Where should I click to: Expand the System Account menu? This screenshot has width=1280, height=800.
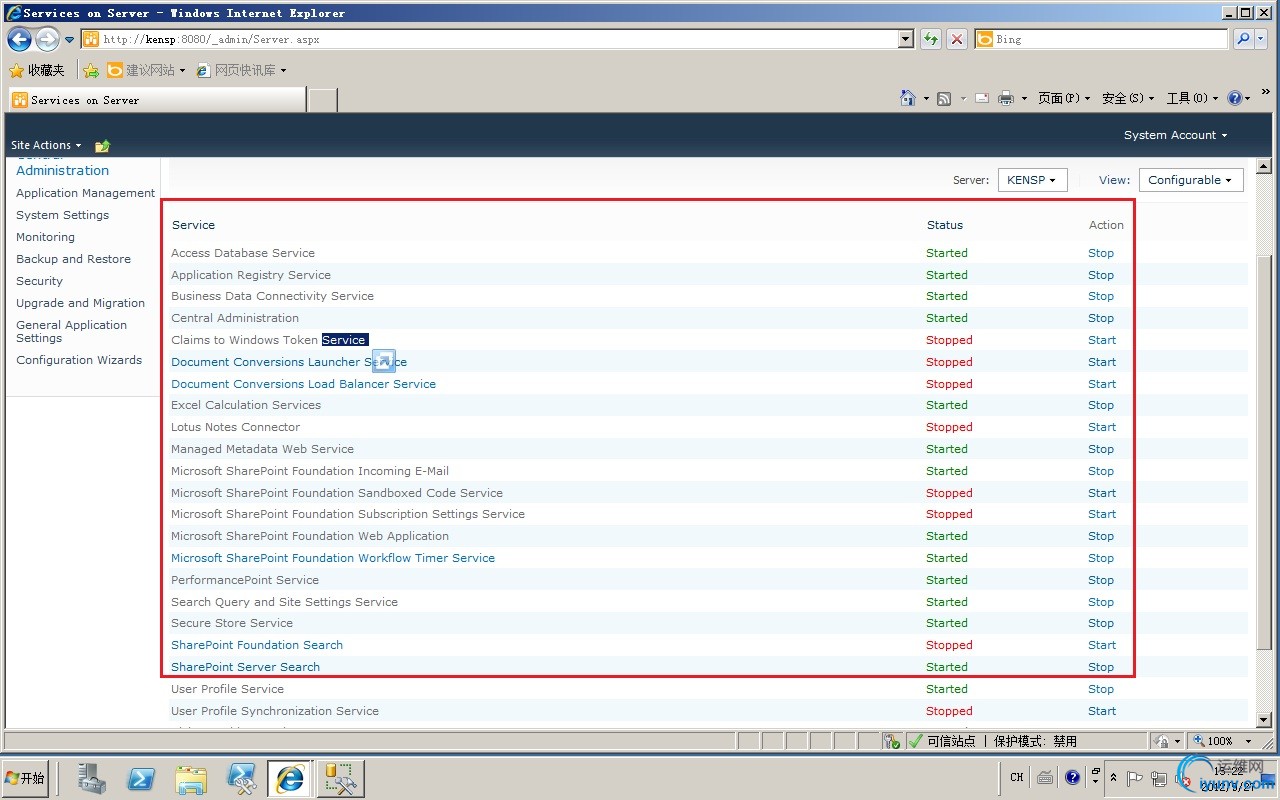pyautogui.click(x=1175, y=135)
